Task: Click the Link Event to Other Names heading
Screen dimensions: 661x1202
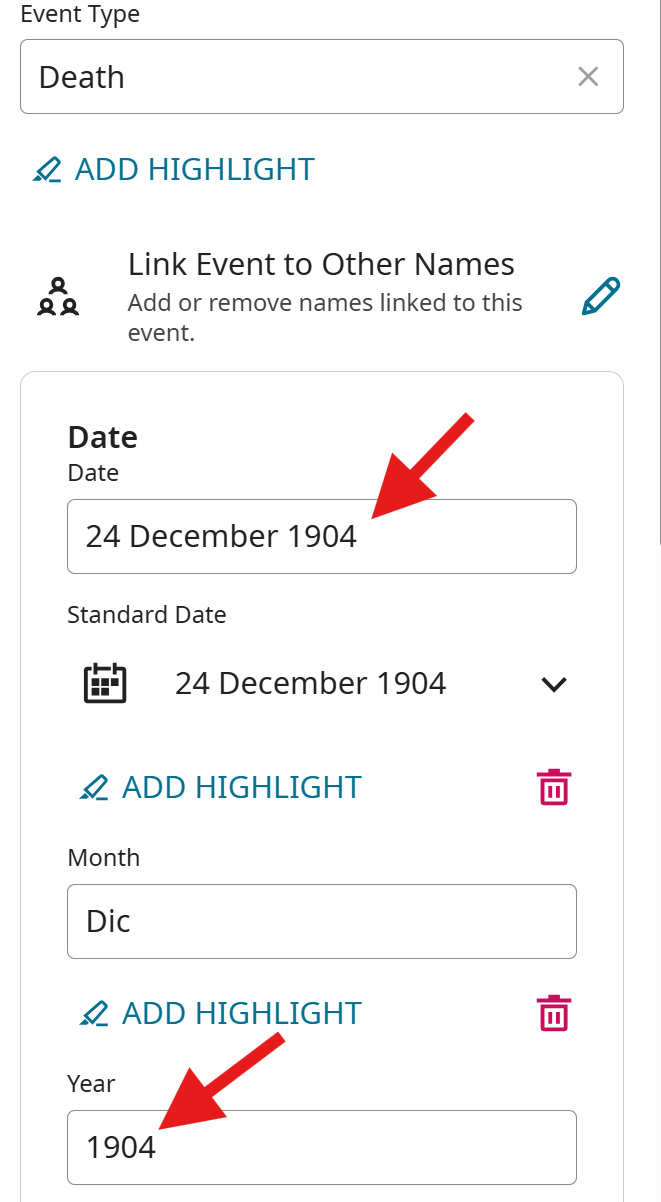Action: click(x=321, y=265)
